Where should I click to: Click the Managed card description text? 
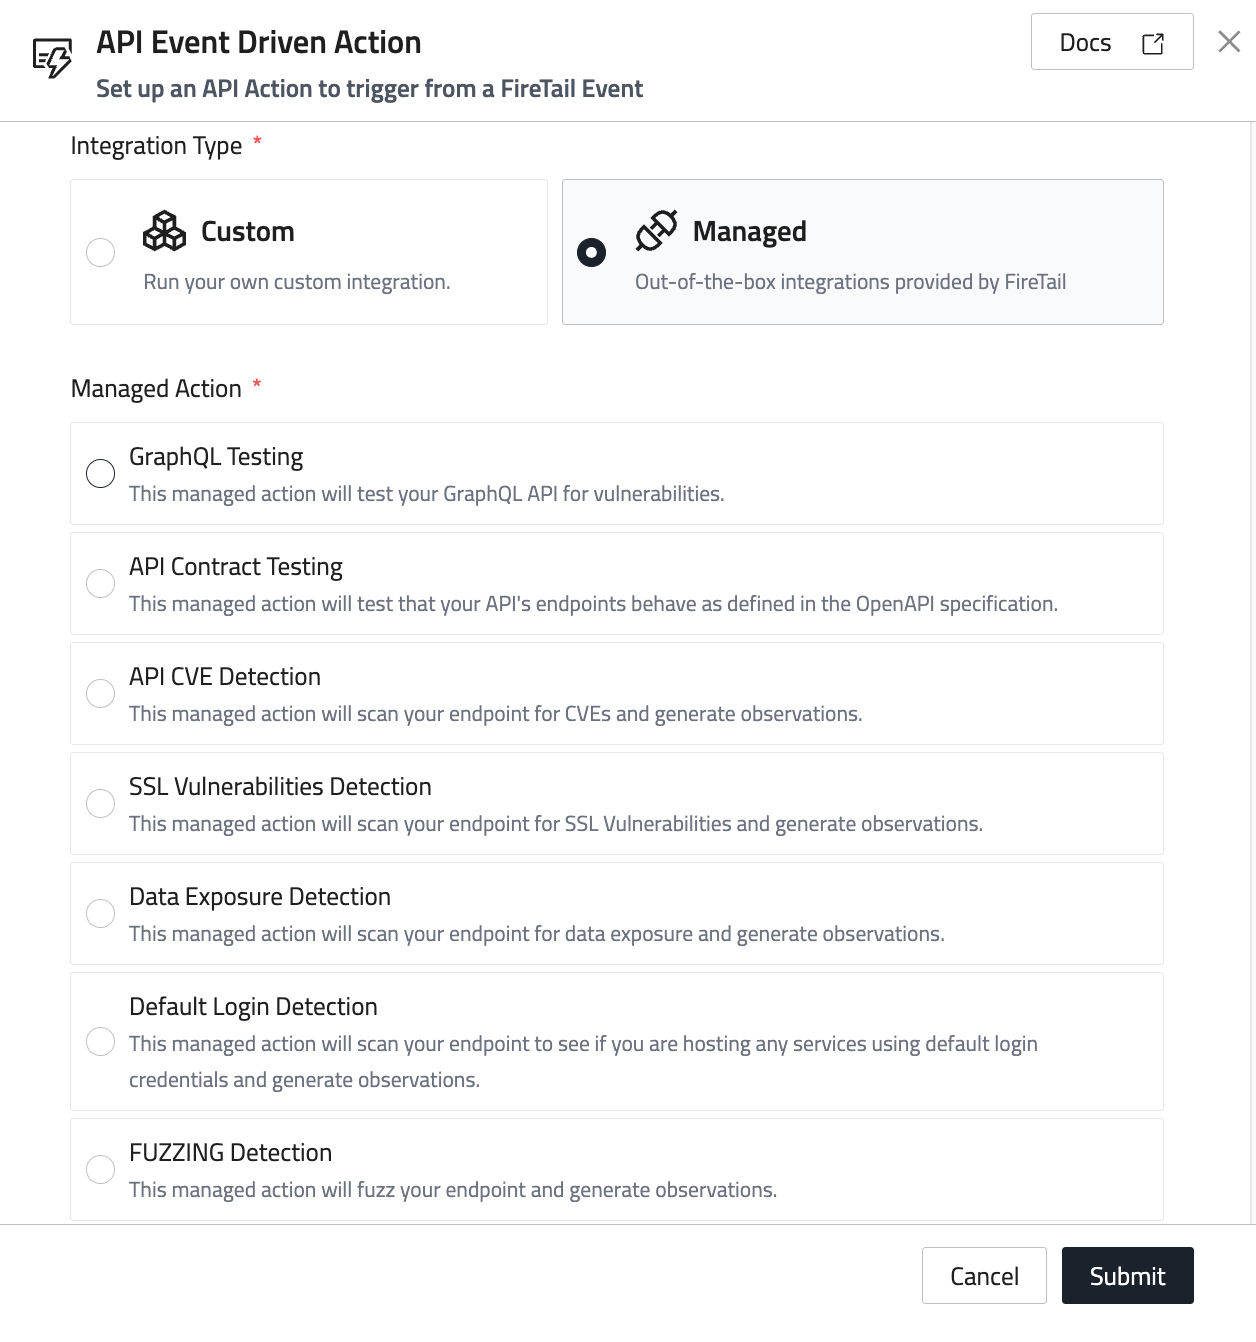coord(850,282)
